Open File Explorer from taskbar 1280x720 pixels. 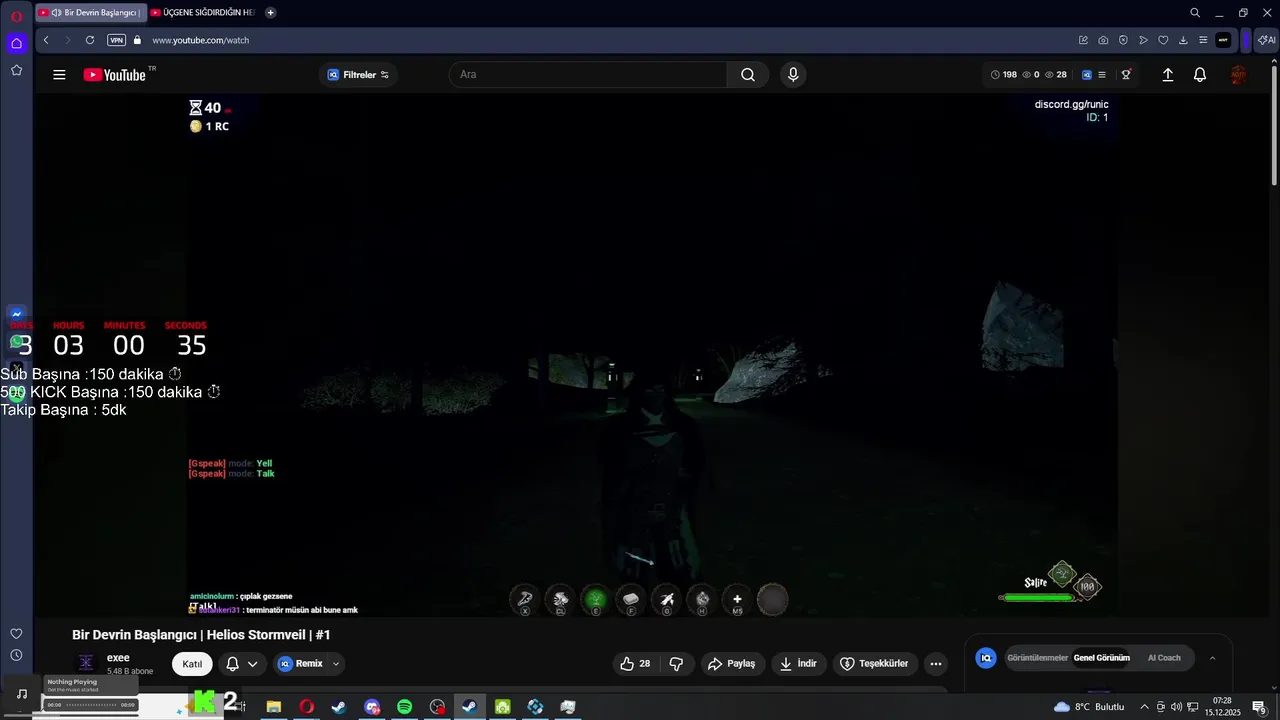[x=273, y=707]
